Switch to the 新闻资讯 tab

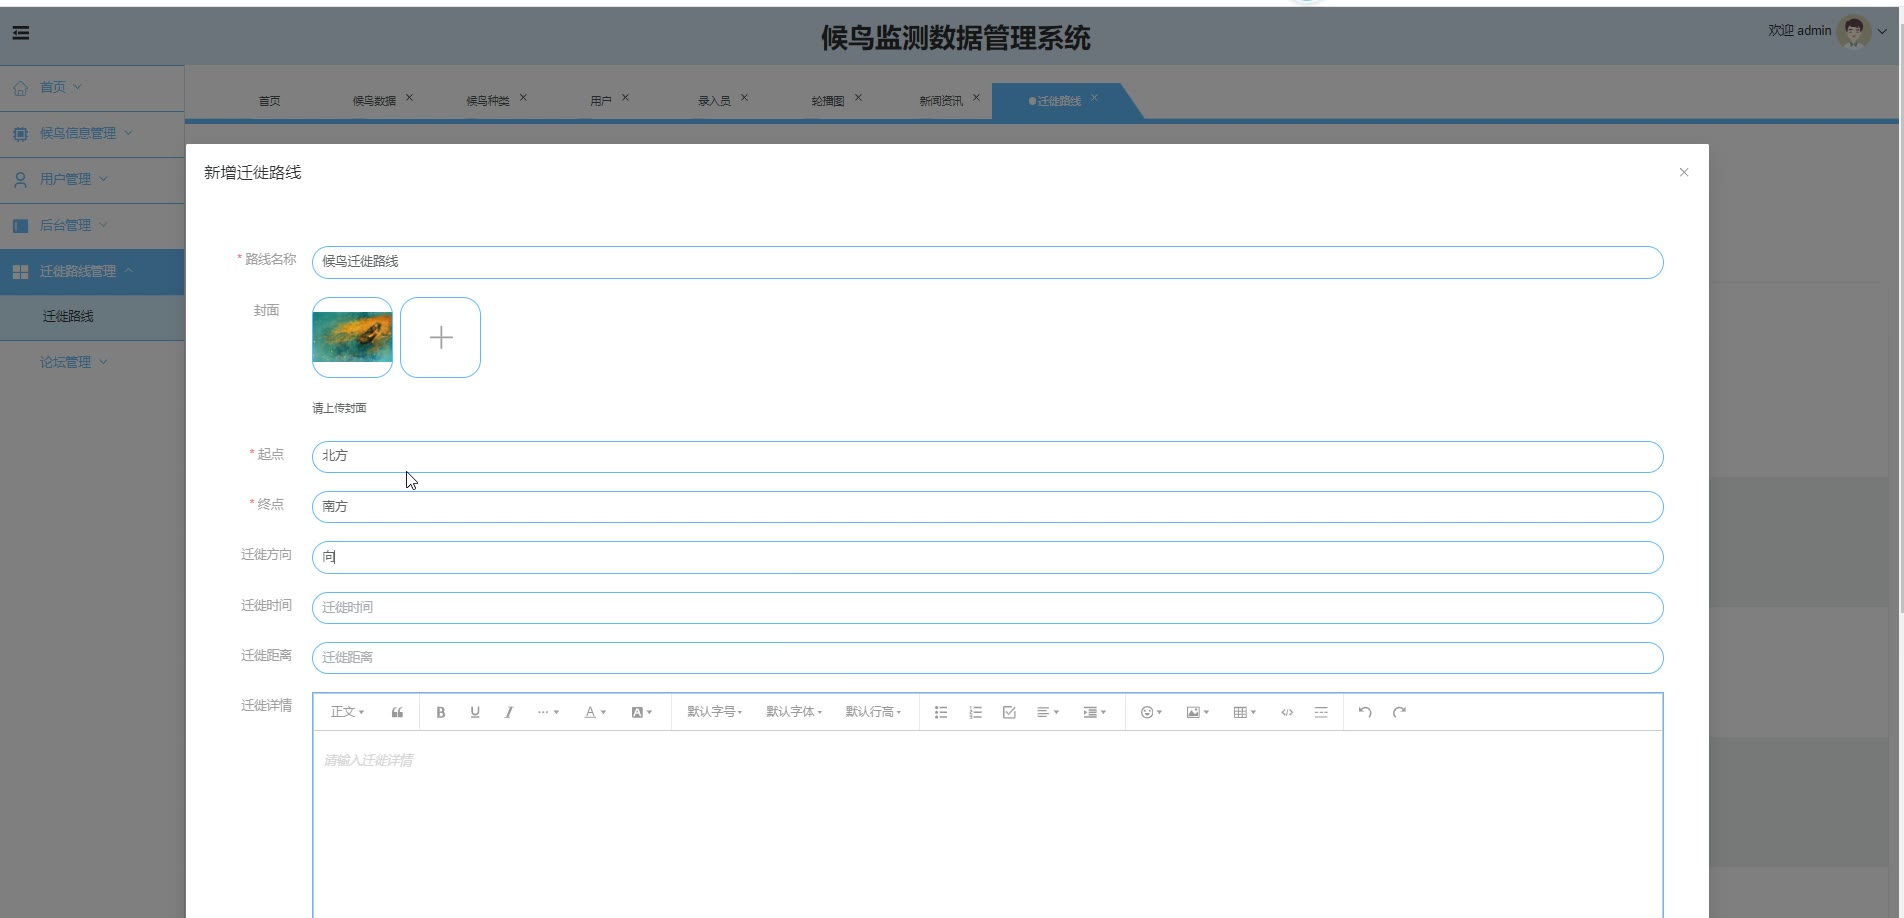(x=941, y=101)
